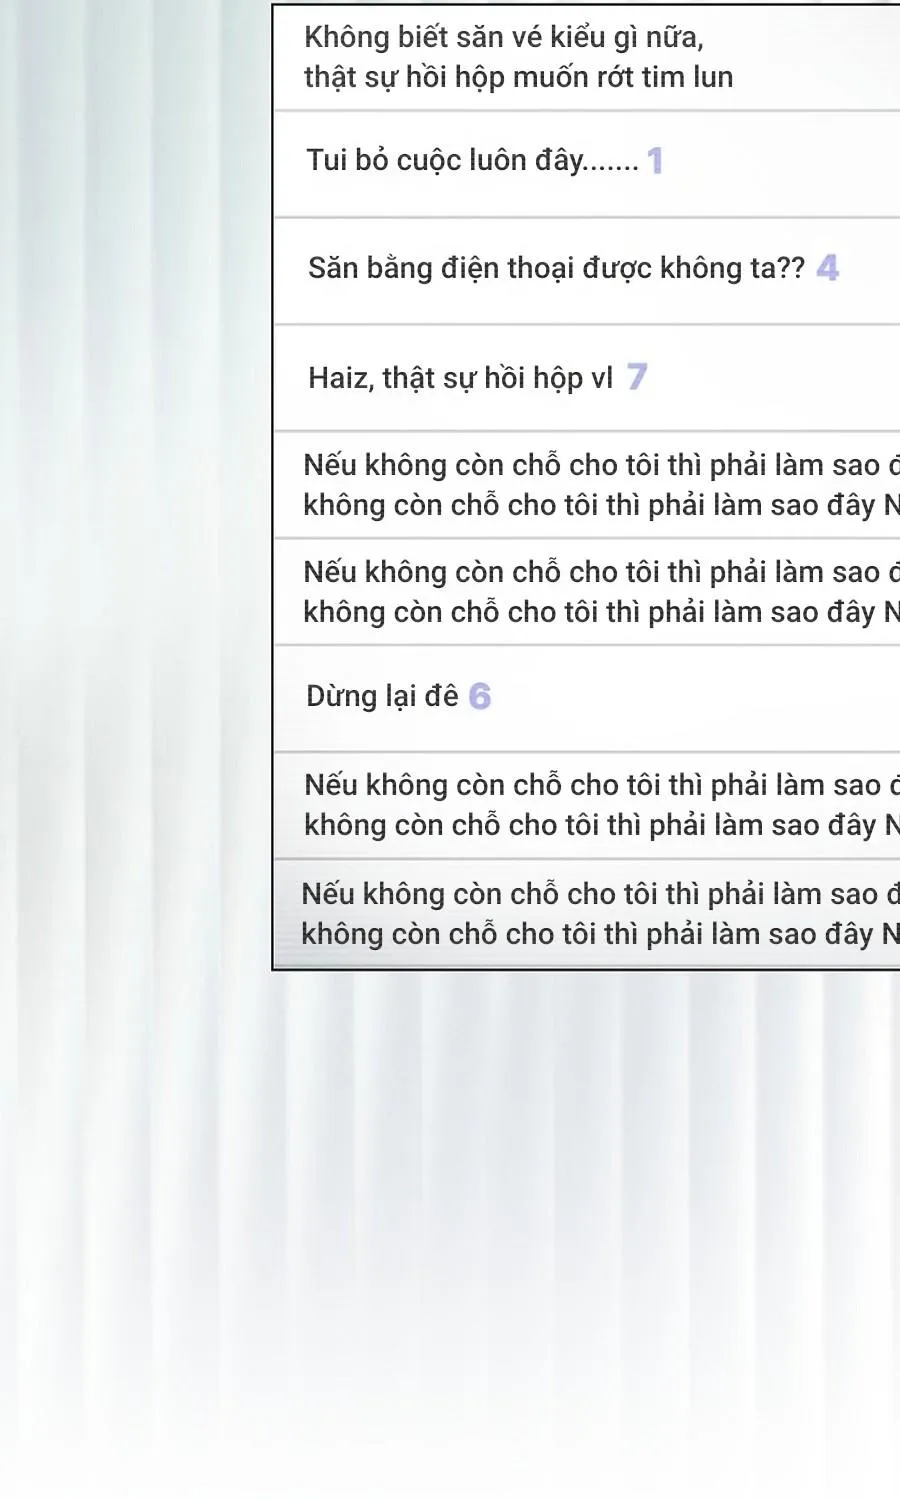The height and width of the screenshot is (1500, 900).
Task: Open the last "Nếu không còn chỗ" post in the list
Action: [587, 913]
